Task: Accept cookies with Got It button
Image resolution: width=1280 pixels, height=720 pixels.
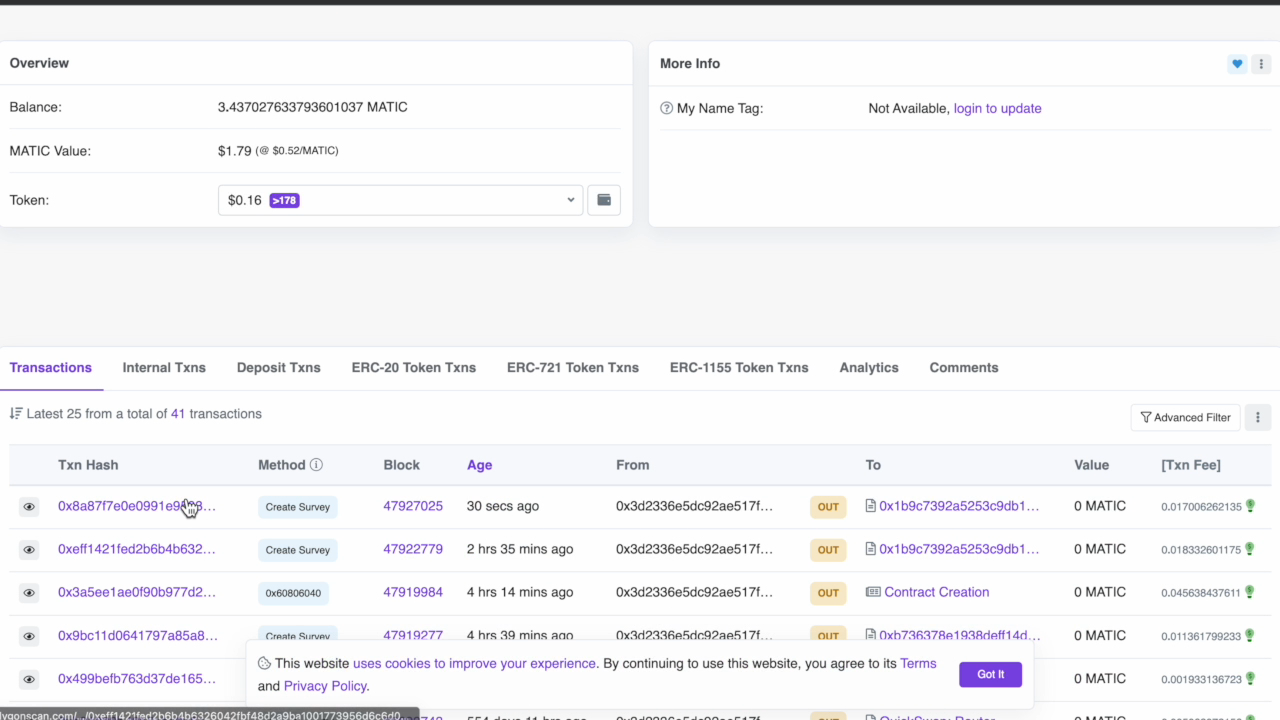Action: click(990, 674)
